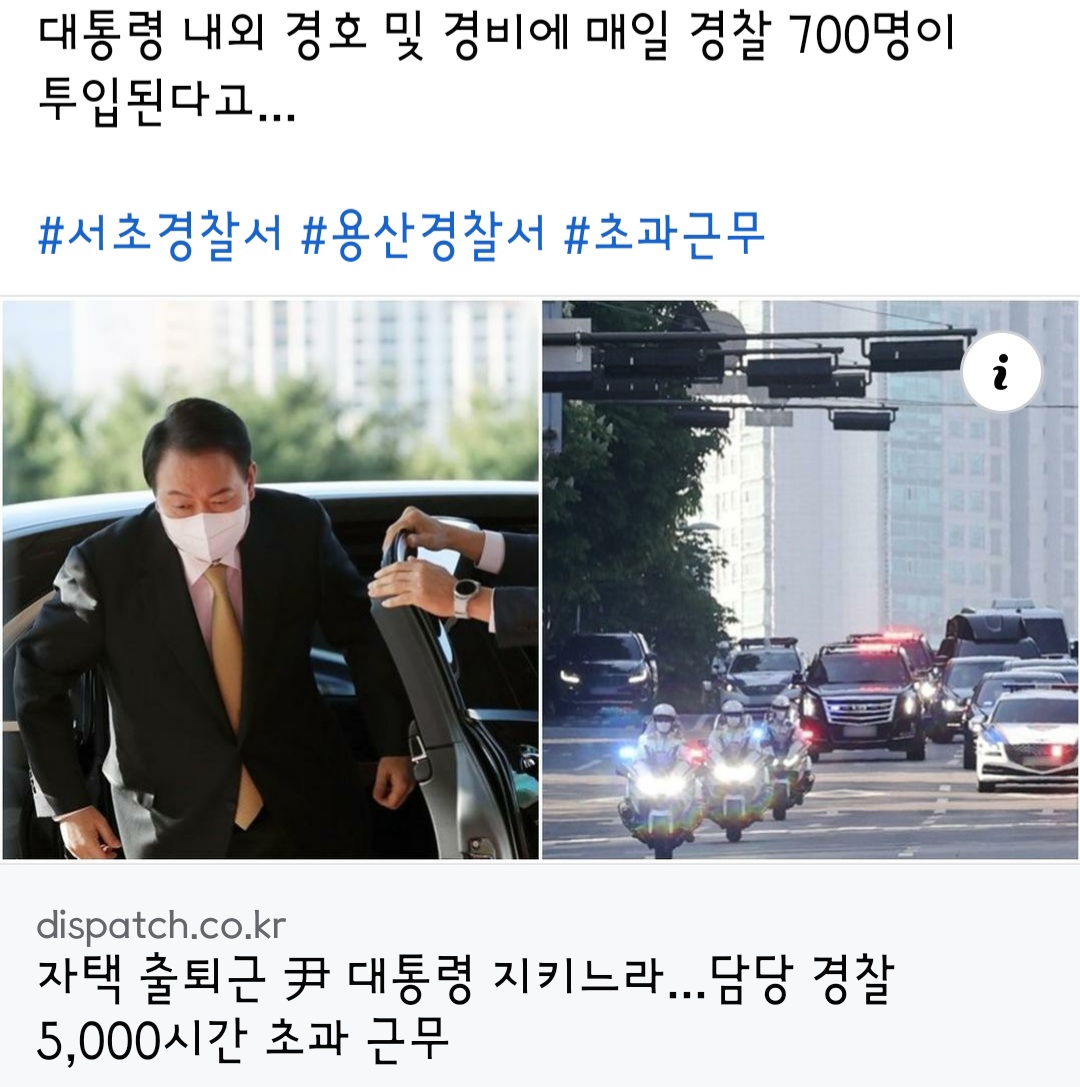1080x1087 pixels.
Task: Open the #서초경찰서 hashtag
Action: (160, 235)
